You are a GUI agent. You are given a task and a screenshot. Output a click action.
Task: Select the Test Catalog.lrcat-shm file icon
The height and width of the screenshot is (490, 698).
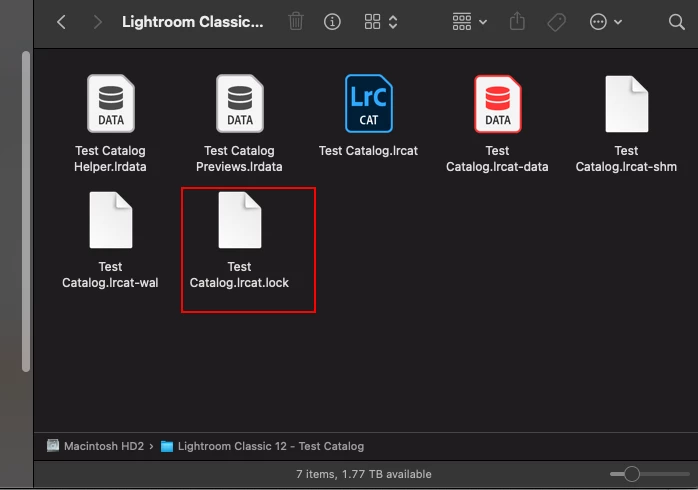click(x=626, y=104)
